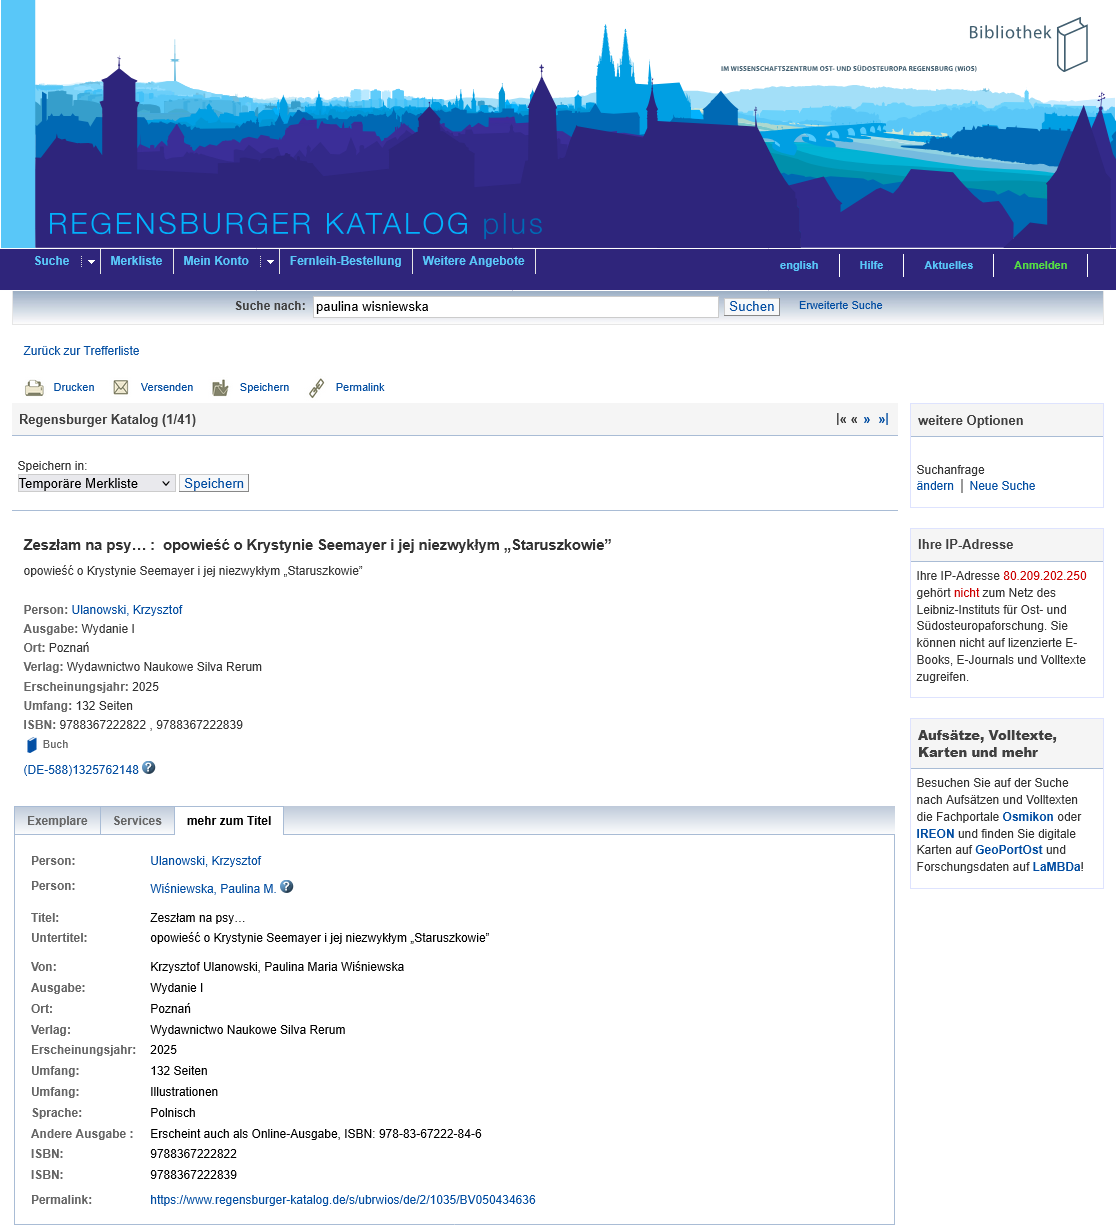This screenshot has width=1116, height=1230.
Task: Open the Temporäre Merkliste dropdown
Action: click(x=96, y=484)
